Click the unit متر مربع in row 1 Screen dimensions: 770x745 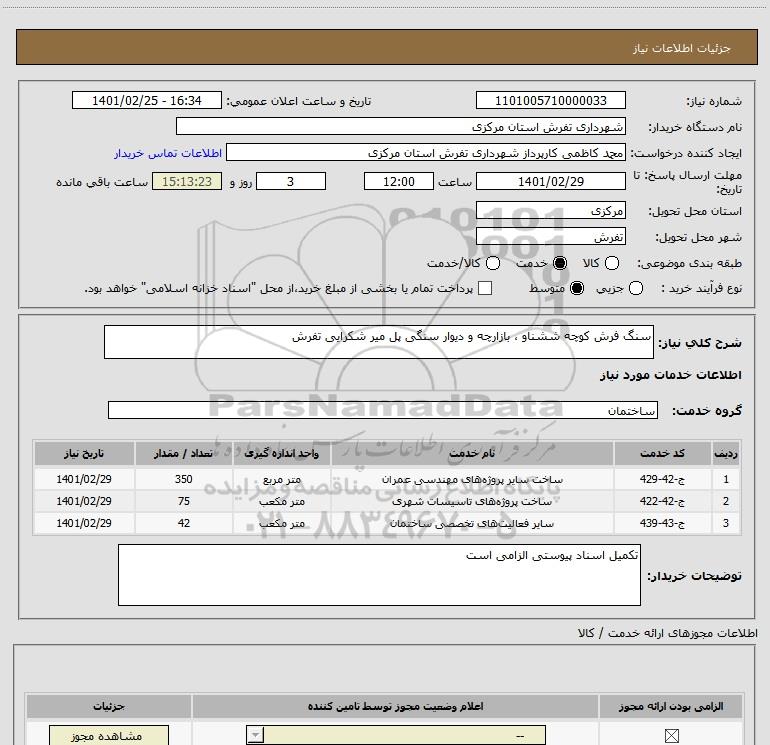coord(281,479)
